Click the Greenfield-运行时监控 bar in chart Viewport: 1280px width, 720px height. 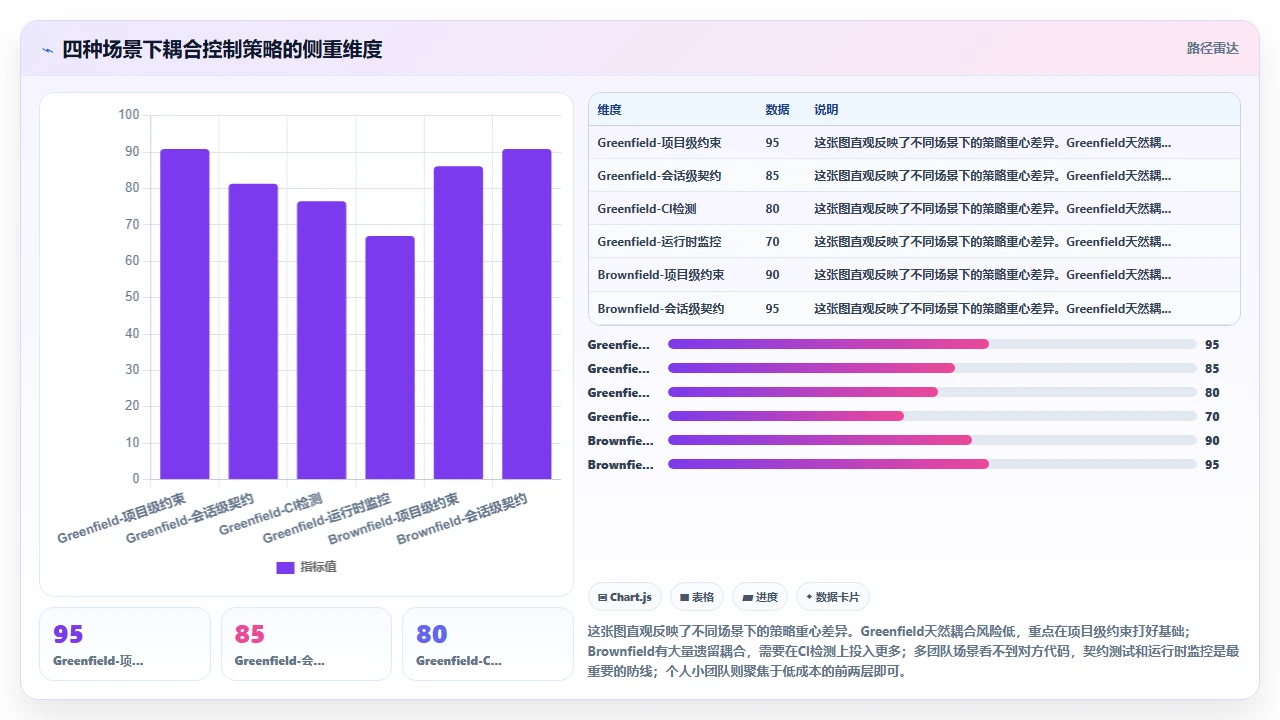390,358
